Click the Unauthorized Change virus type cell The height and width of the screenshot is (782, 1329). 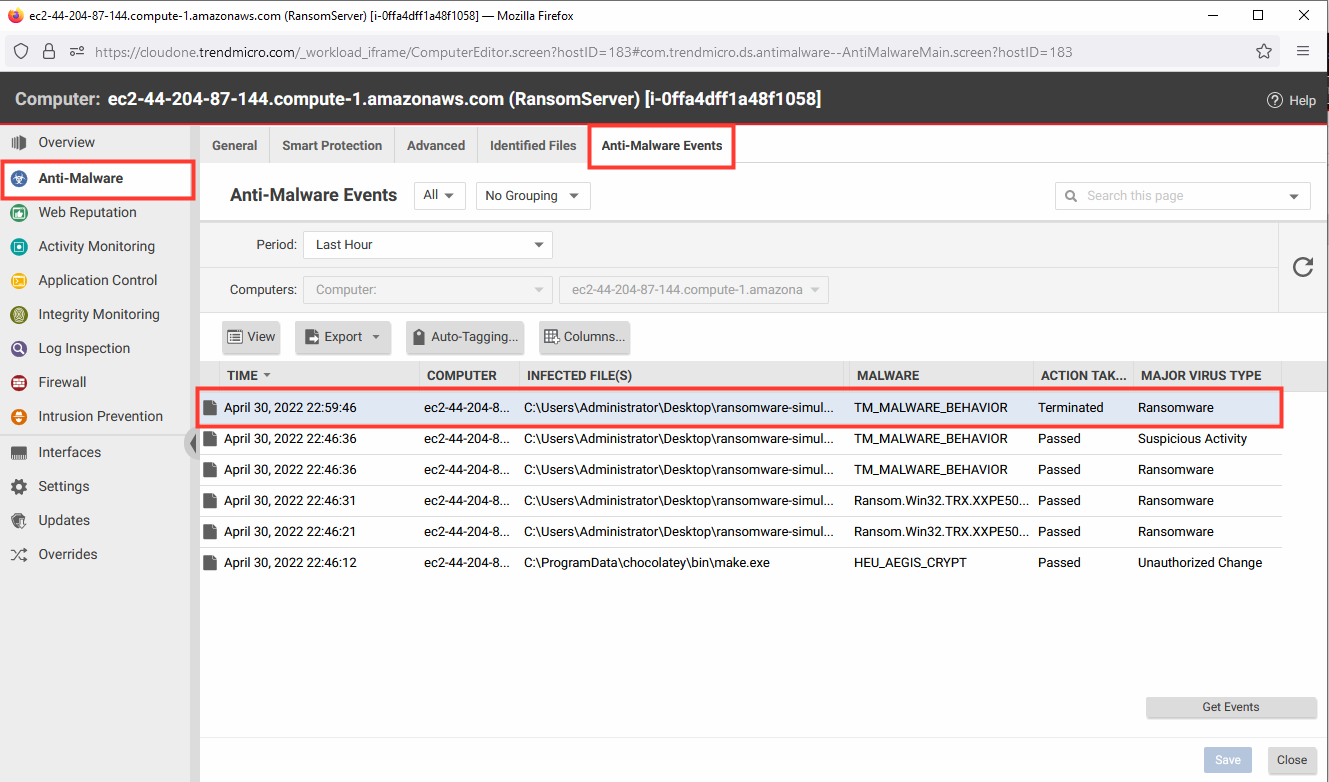pos(1200,563)
